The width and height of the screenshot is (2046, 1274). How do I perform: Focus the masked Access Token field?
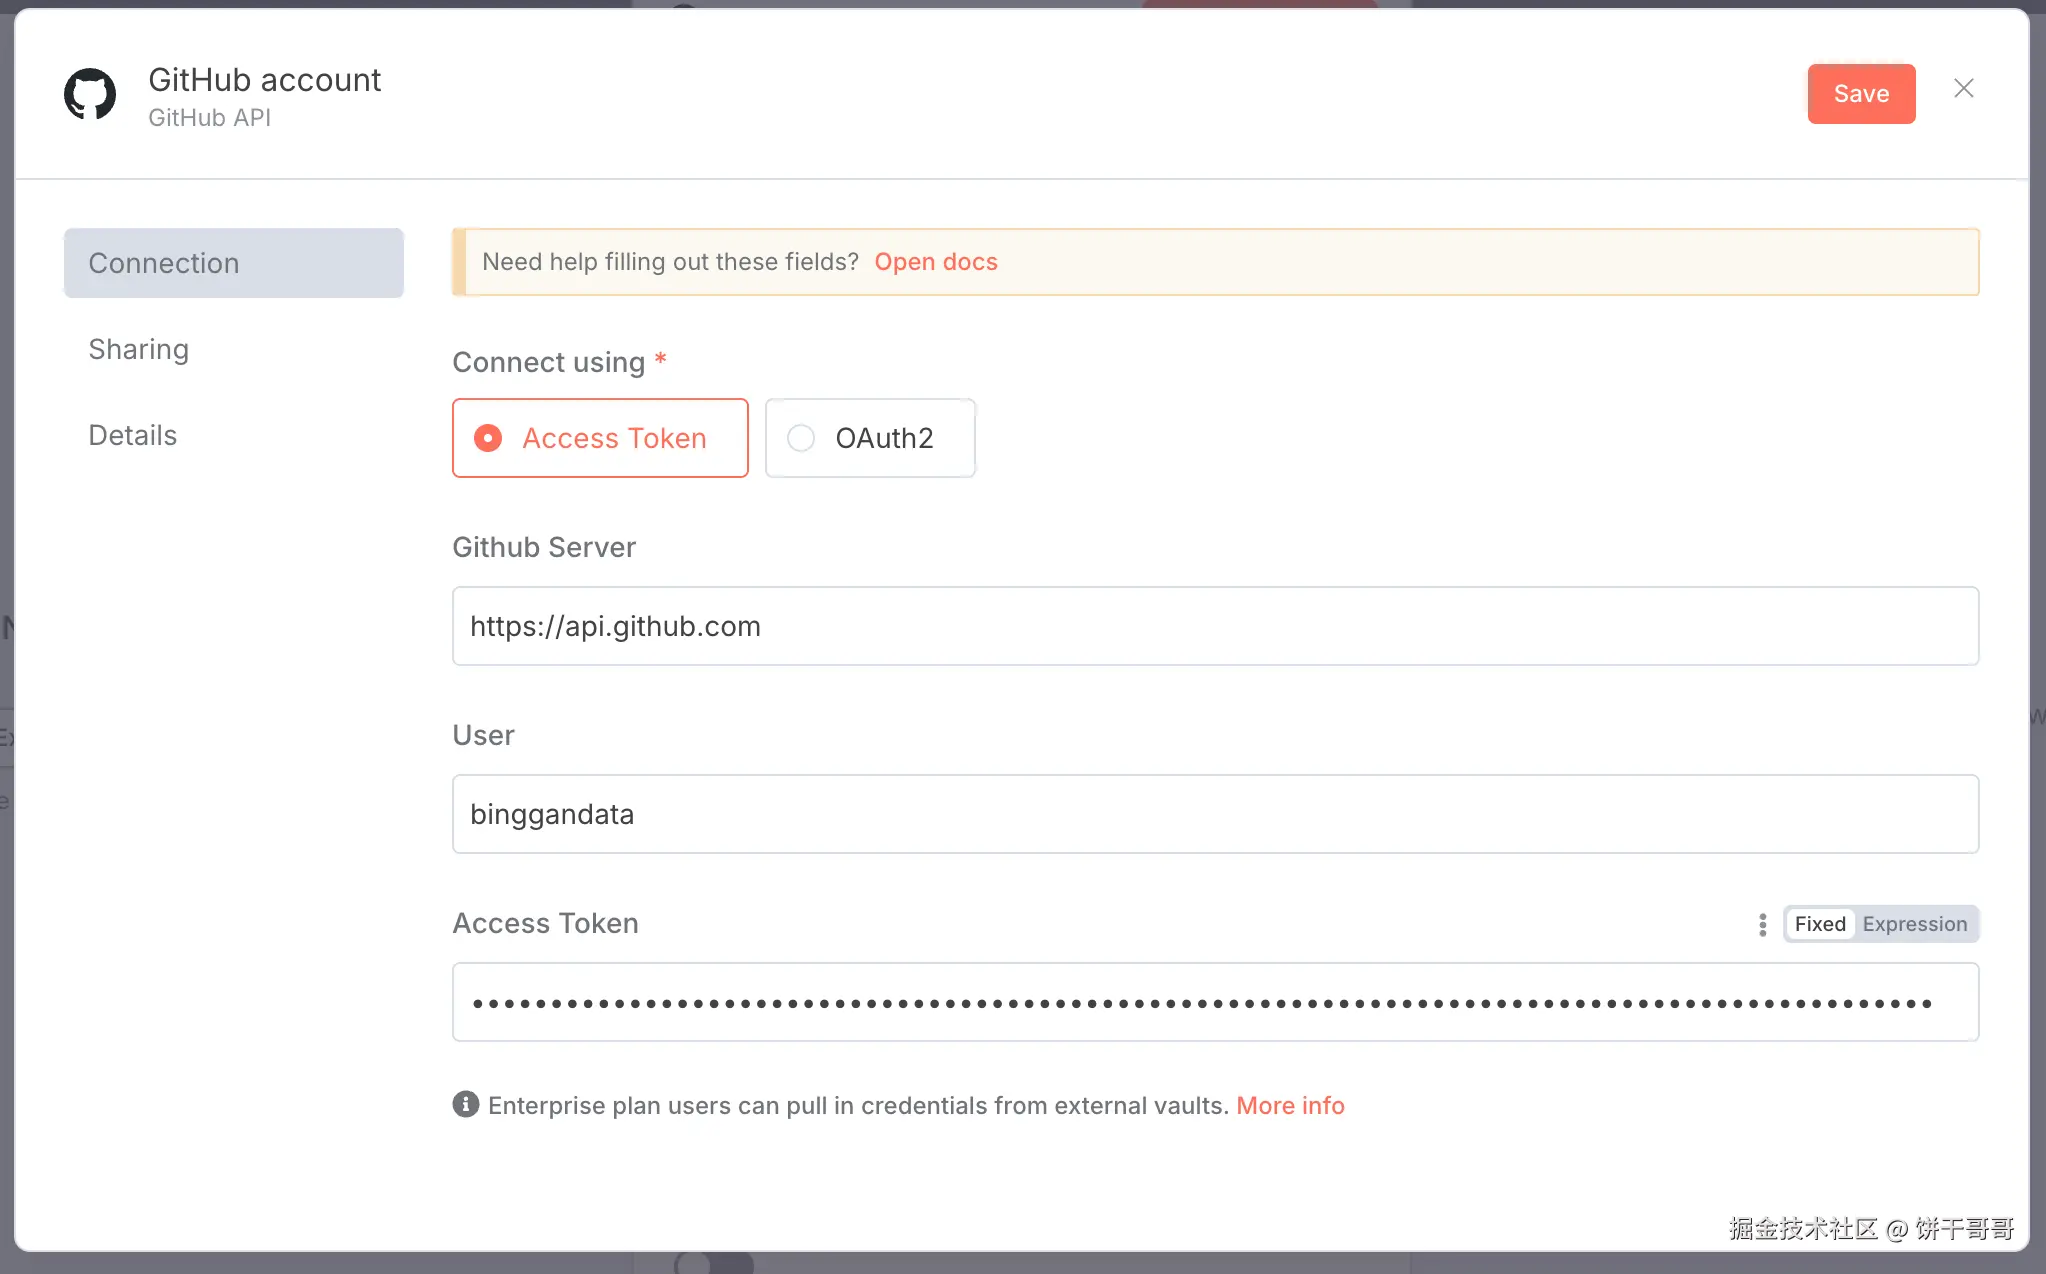click(1214, 1002)
